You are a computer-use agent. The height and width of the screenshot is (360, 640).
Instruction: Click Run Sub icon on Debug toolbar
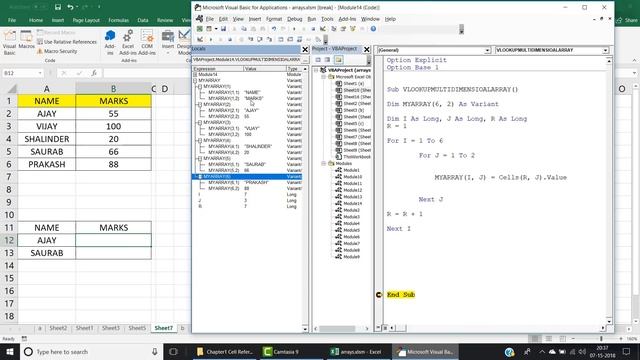(x=211, y=40)
